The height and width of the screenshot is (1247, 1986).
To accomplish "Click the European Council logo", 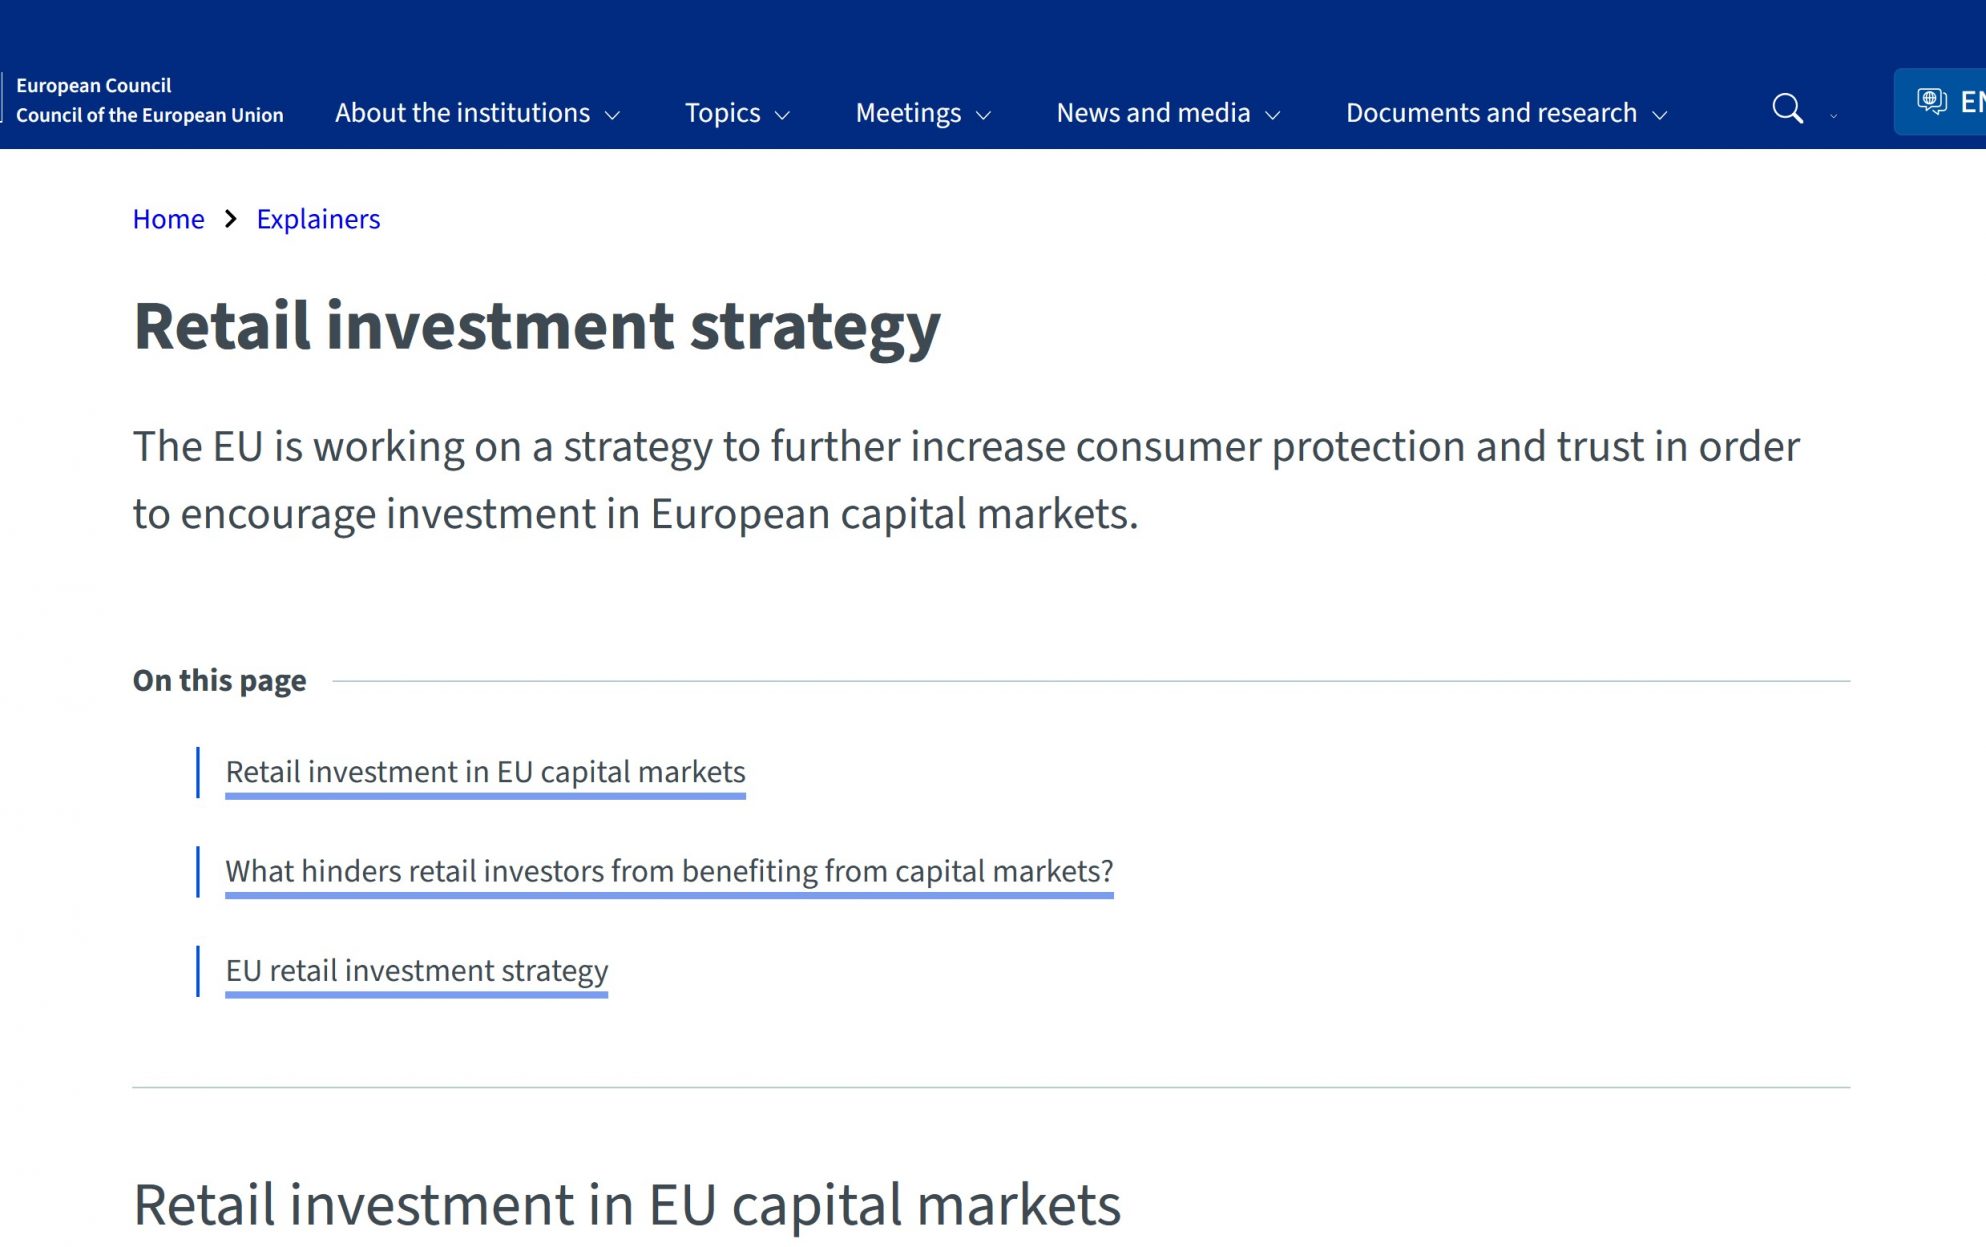I will (150, 100).
